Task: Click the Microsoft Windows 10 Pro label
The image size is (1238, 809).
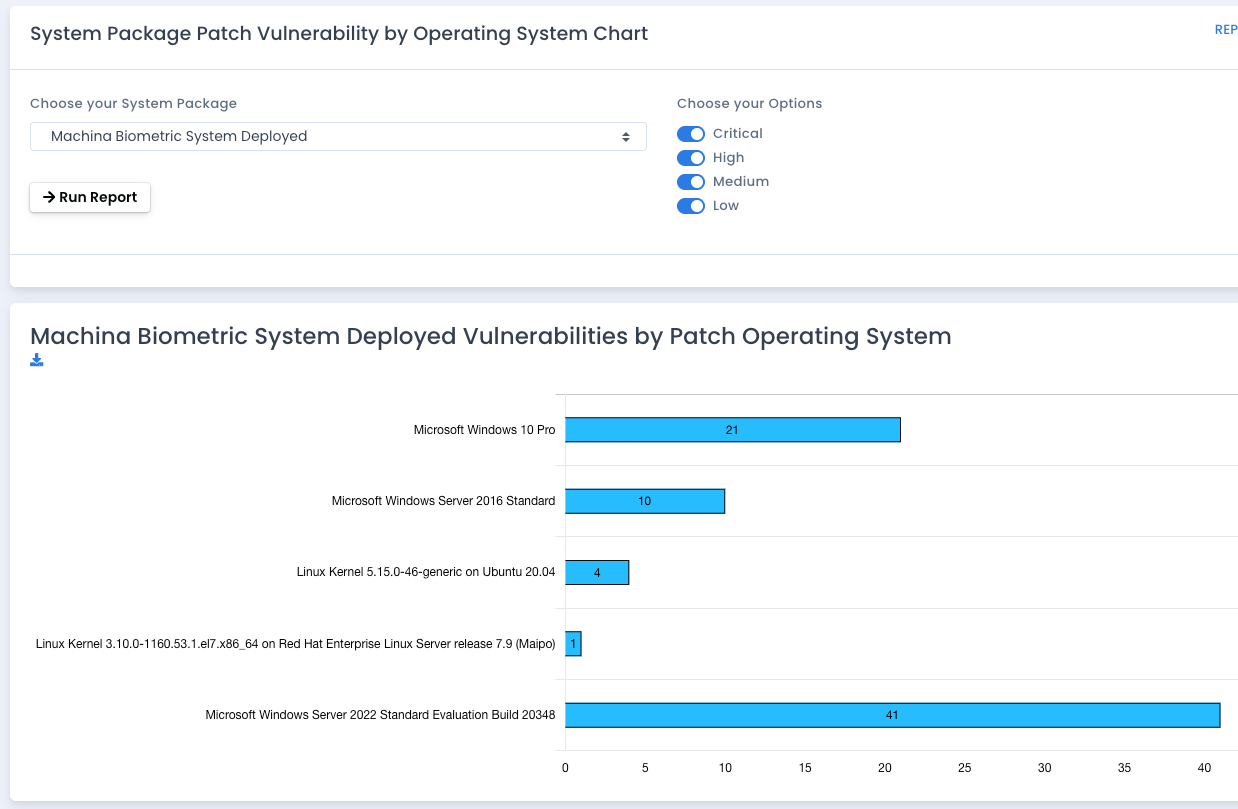Action: click(485, 430)
